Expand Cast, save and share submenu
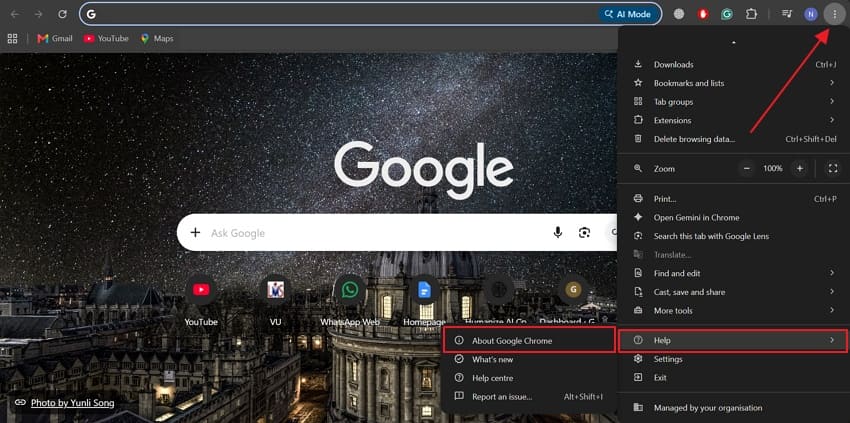 tap(735, 292)
